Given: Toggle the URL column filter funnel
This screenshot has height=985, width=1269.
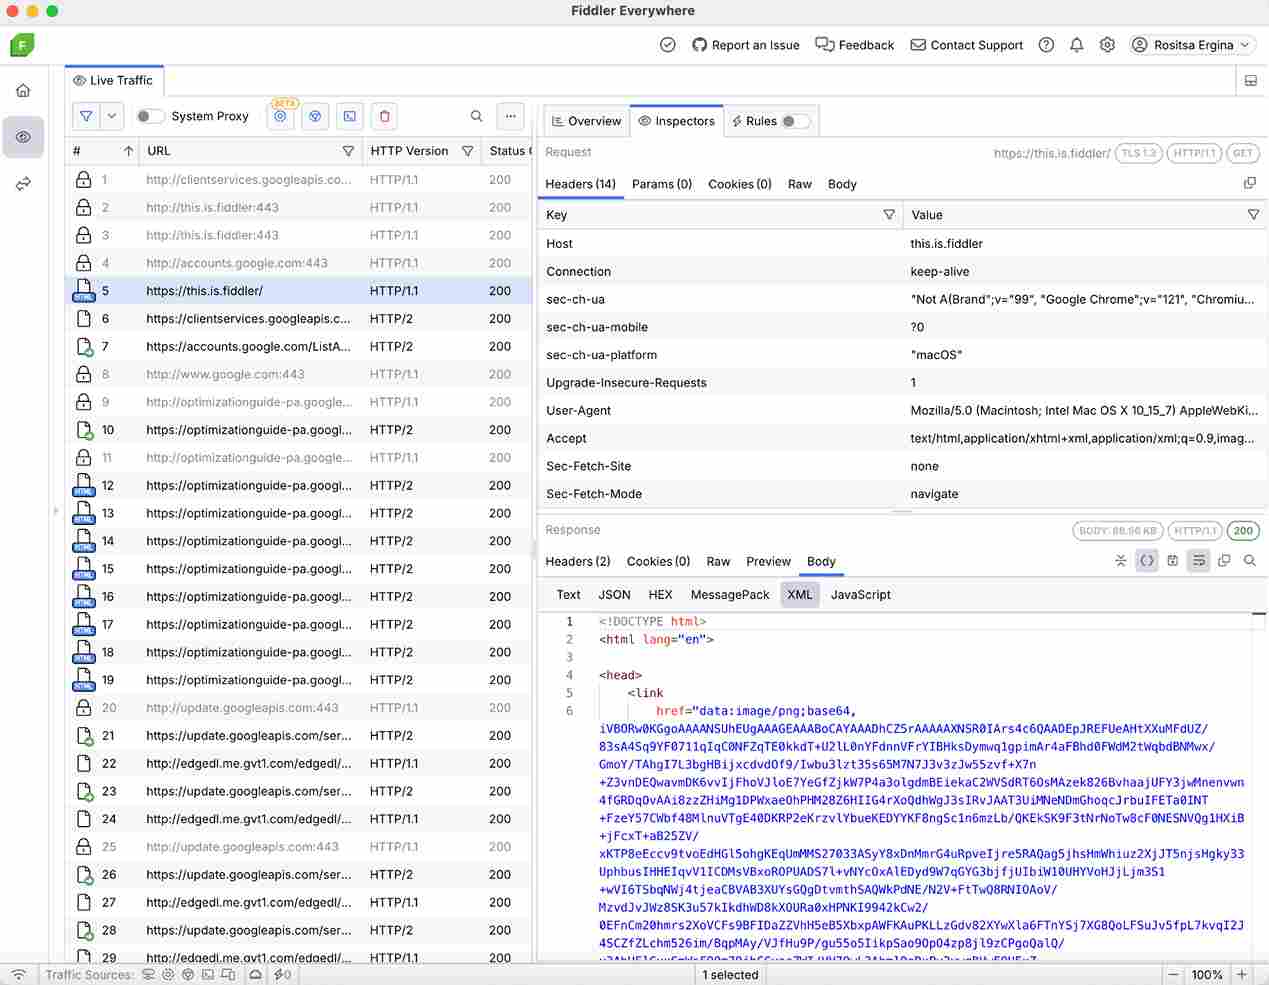Looking at the screenshot, I should click(348, 151).
